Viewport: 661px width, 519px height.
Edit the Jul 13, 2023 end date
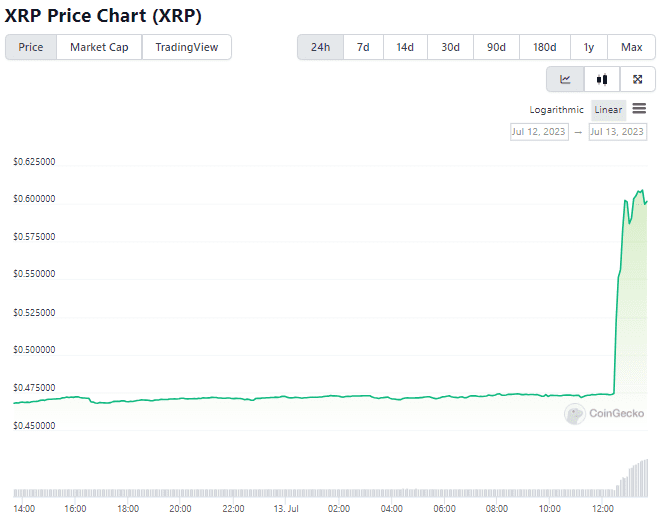pyautogui.click(x=617, y=132)
